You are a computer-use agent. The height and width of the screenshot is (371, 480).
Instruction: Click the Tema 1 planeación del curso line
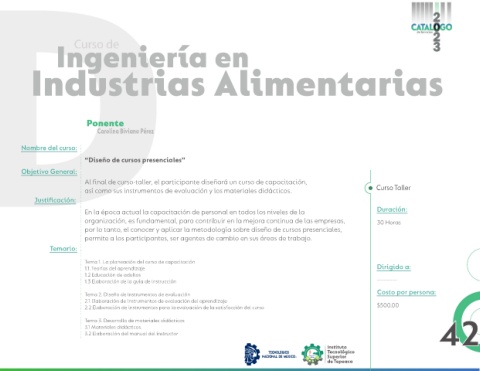point(140,262)
